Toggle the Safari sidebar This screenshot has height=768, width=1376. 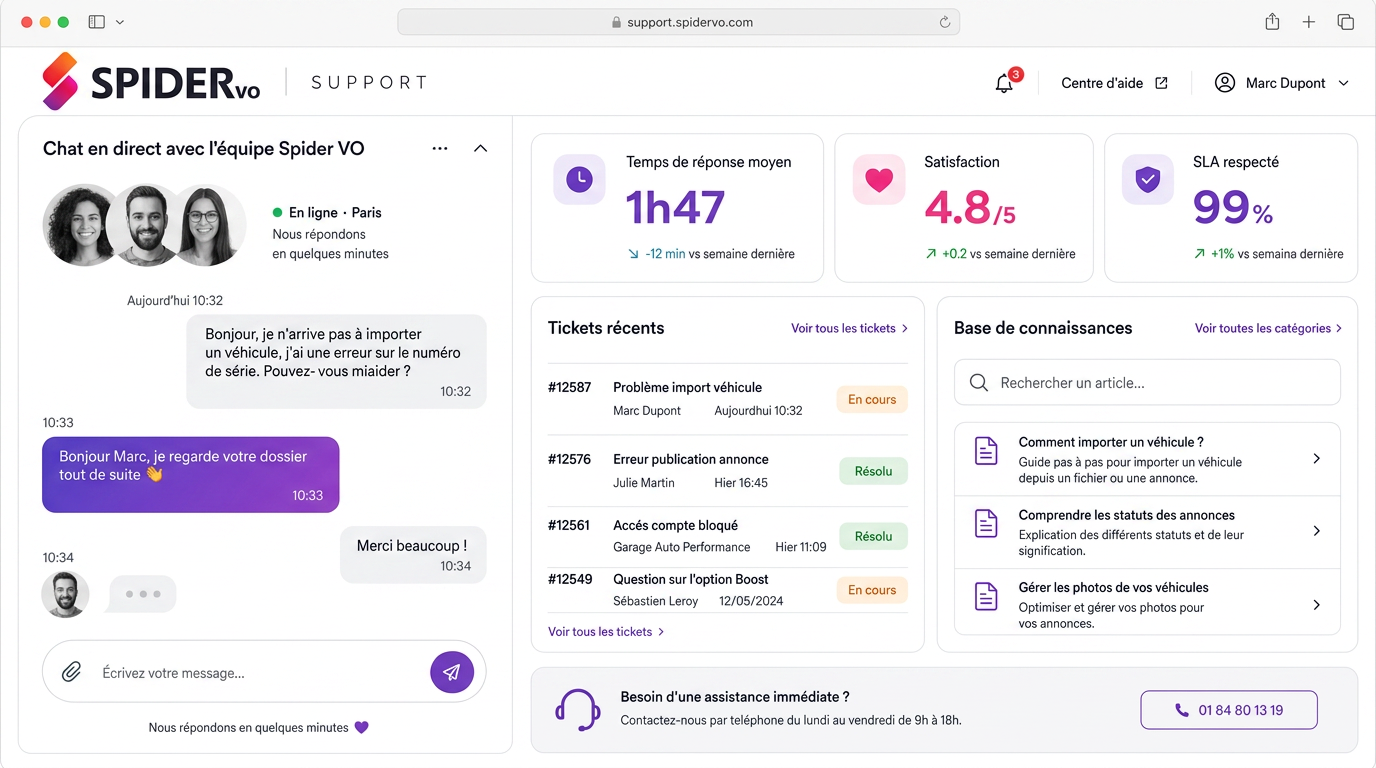[97, 22]
